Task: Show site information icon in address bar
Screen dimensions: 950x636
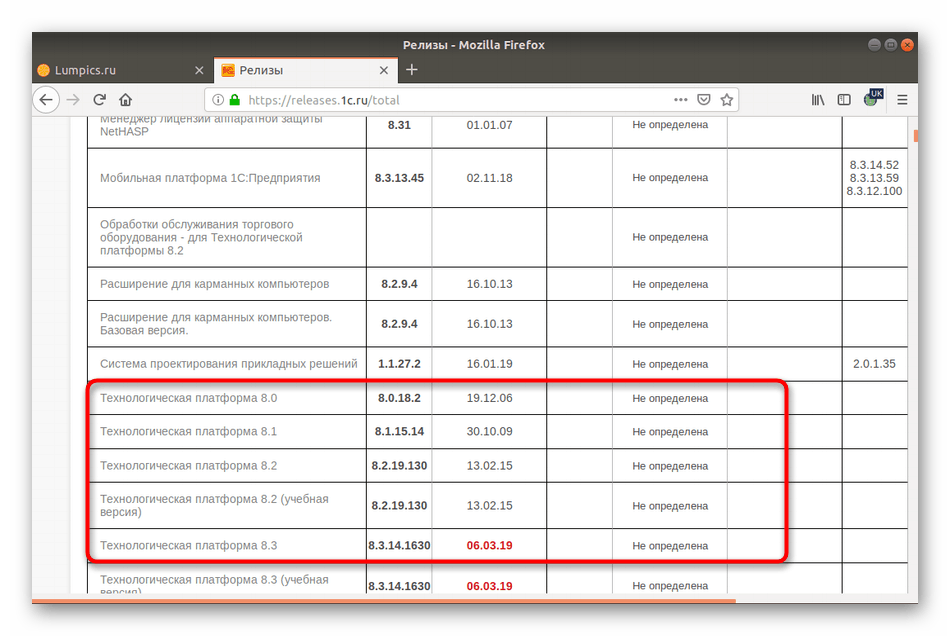Action: (218, 100)
